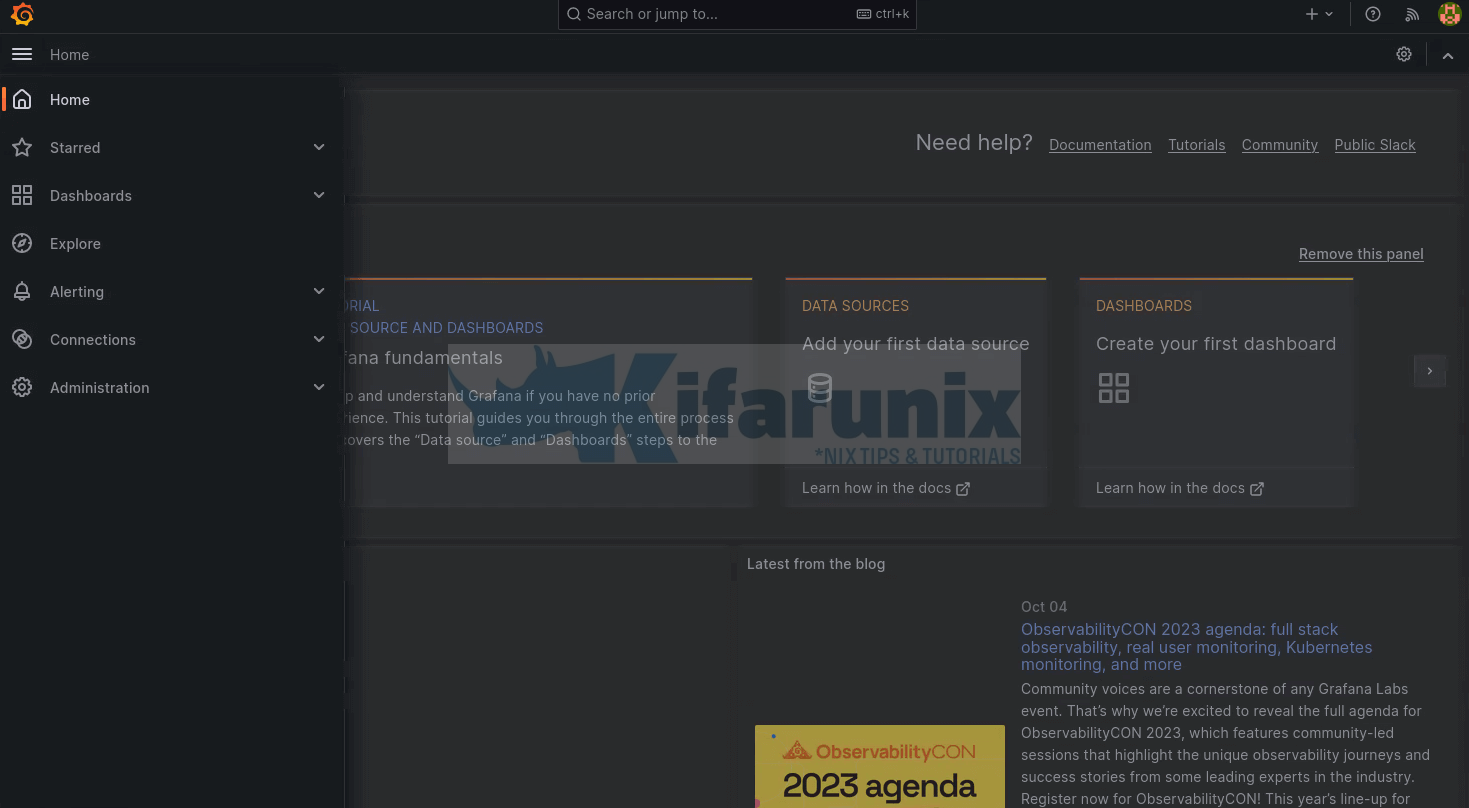Viewport: 1469px width, 808px height.
Task: Open the Community link
Action: click(1280, 145)
